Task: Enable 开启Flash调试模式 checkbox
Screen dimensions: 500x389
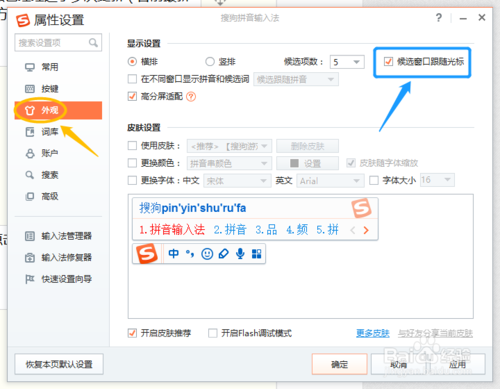Action: [x=213, y=333]
